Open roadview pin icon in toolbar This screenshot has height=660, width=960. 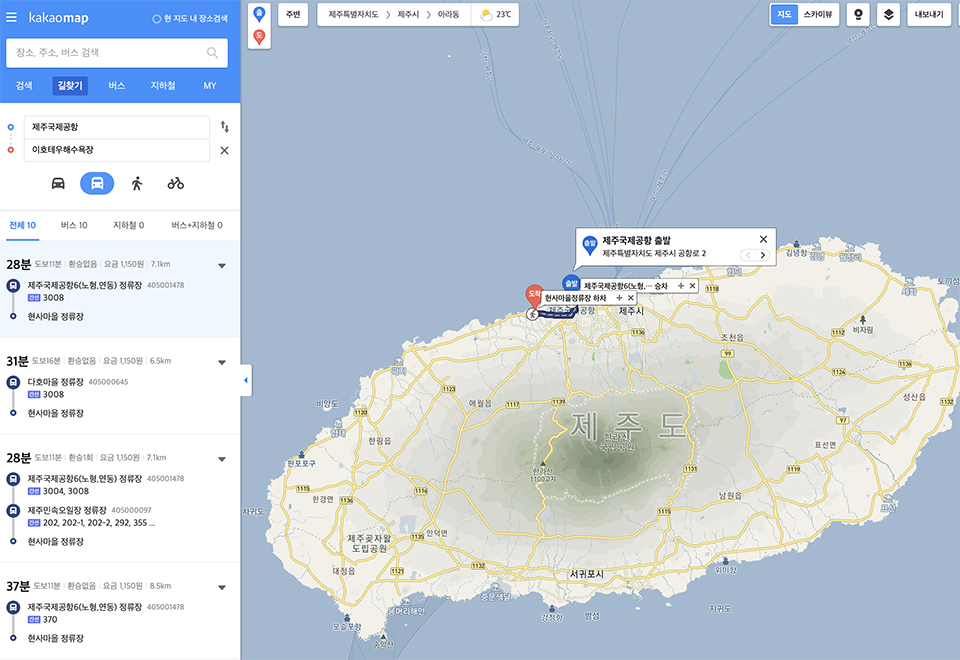pos(858,15)
